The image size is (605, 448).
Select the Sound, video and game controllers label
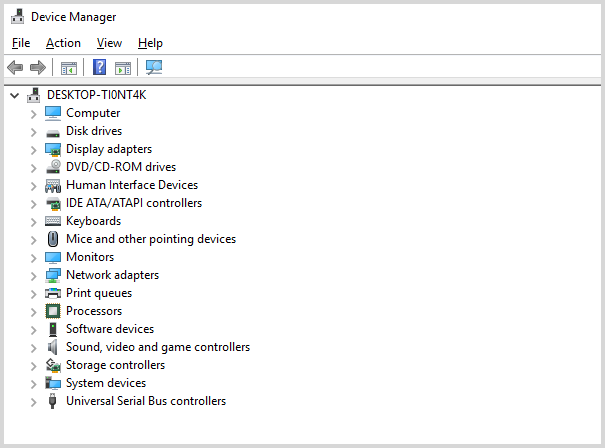(158, 347)
